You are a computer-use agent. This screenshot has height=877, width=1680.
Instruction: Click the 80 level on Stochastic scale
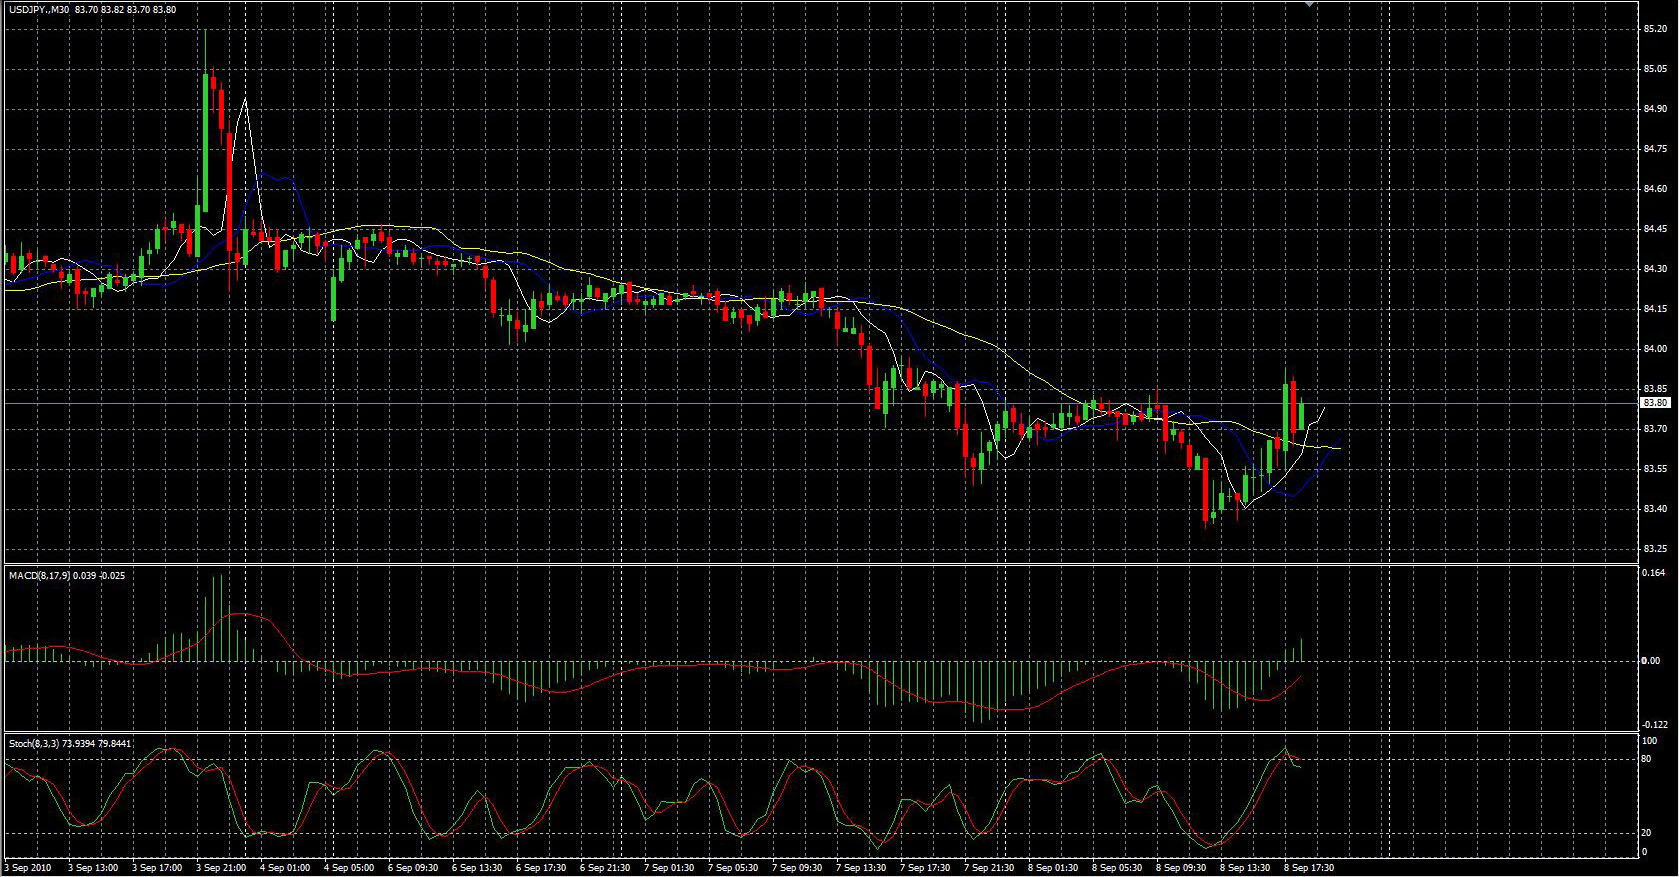pos(1646,759)
